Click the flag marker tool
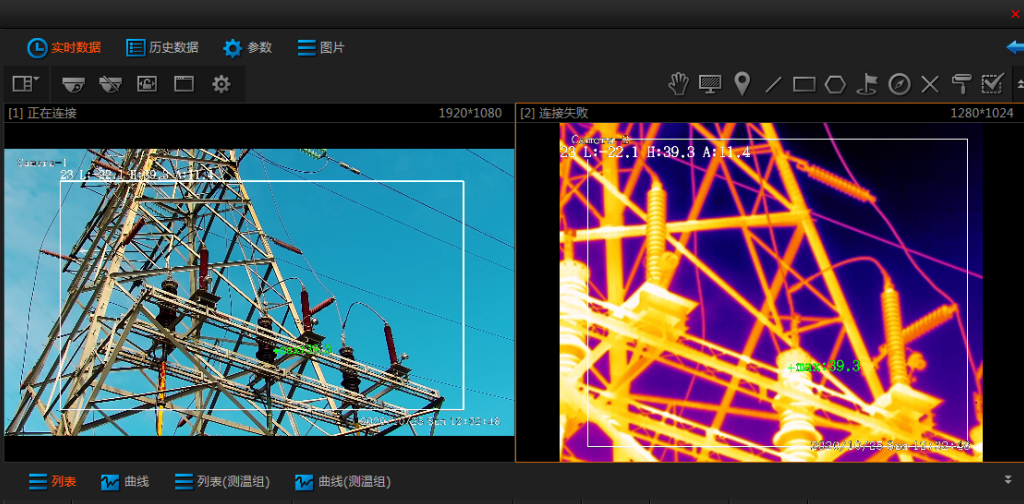Viewport: 1024px width, 504px height. pos(867,84)
